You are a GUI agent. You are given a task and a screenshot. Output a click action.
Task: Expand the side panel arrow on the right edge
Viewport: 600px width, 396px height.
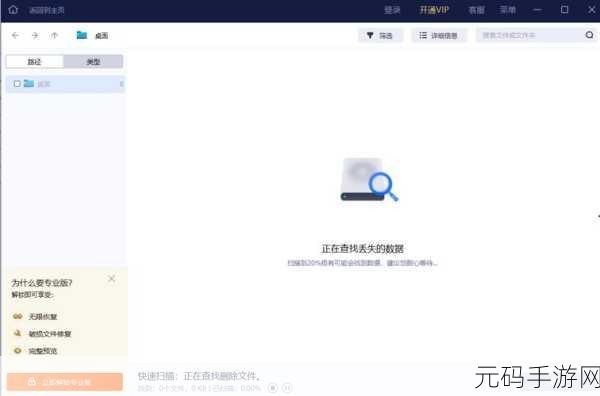pos(598,216)
